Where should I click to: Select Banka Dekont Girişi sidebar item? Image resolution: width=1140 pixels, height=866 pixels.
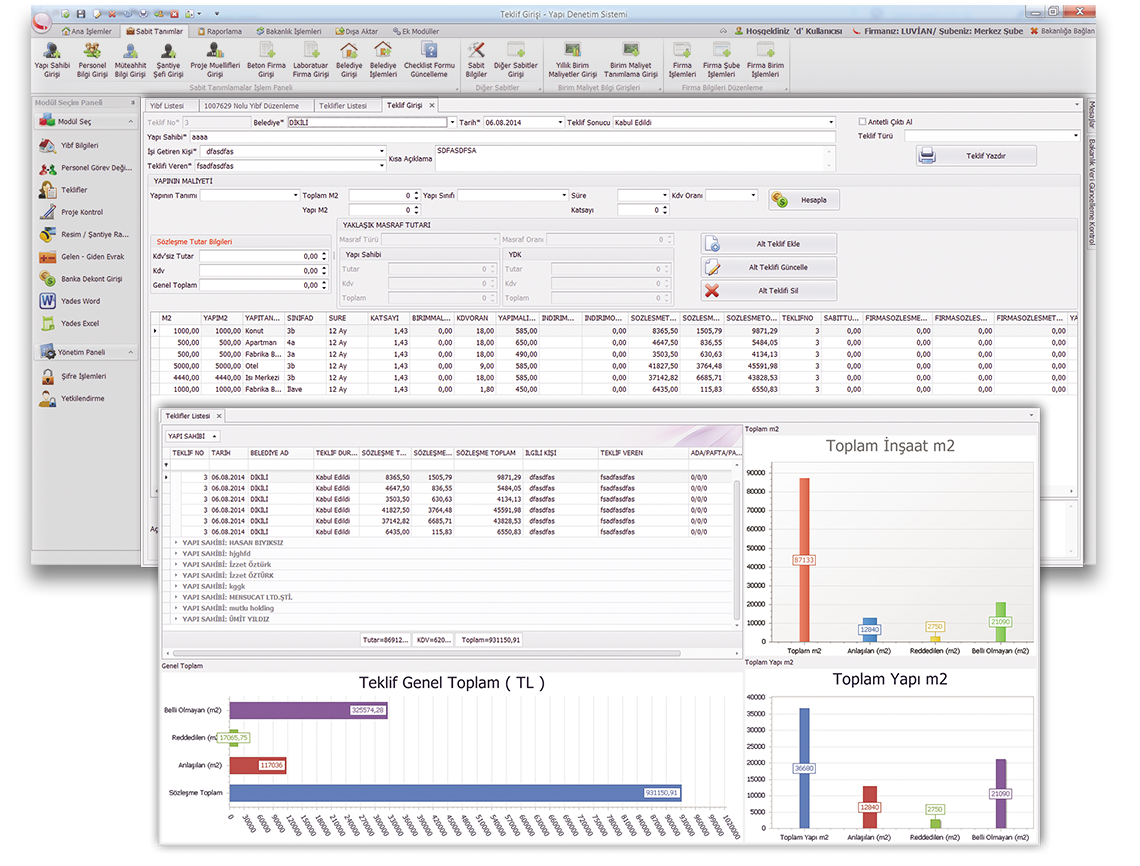click(91, 279)
